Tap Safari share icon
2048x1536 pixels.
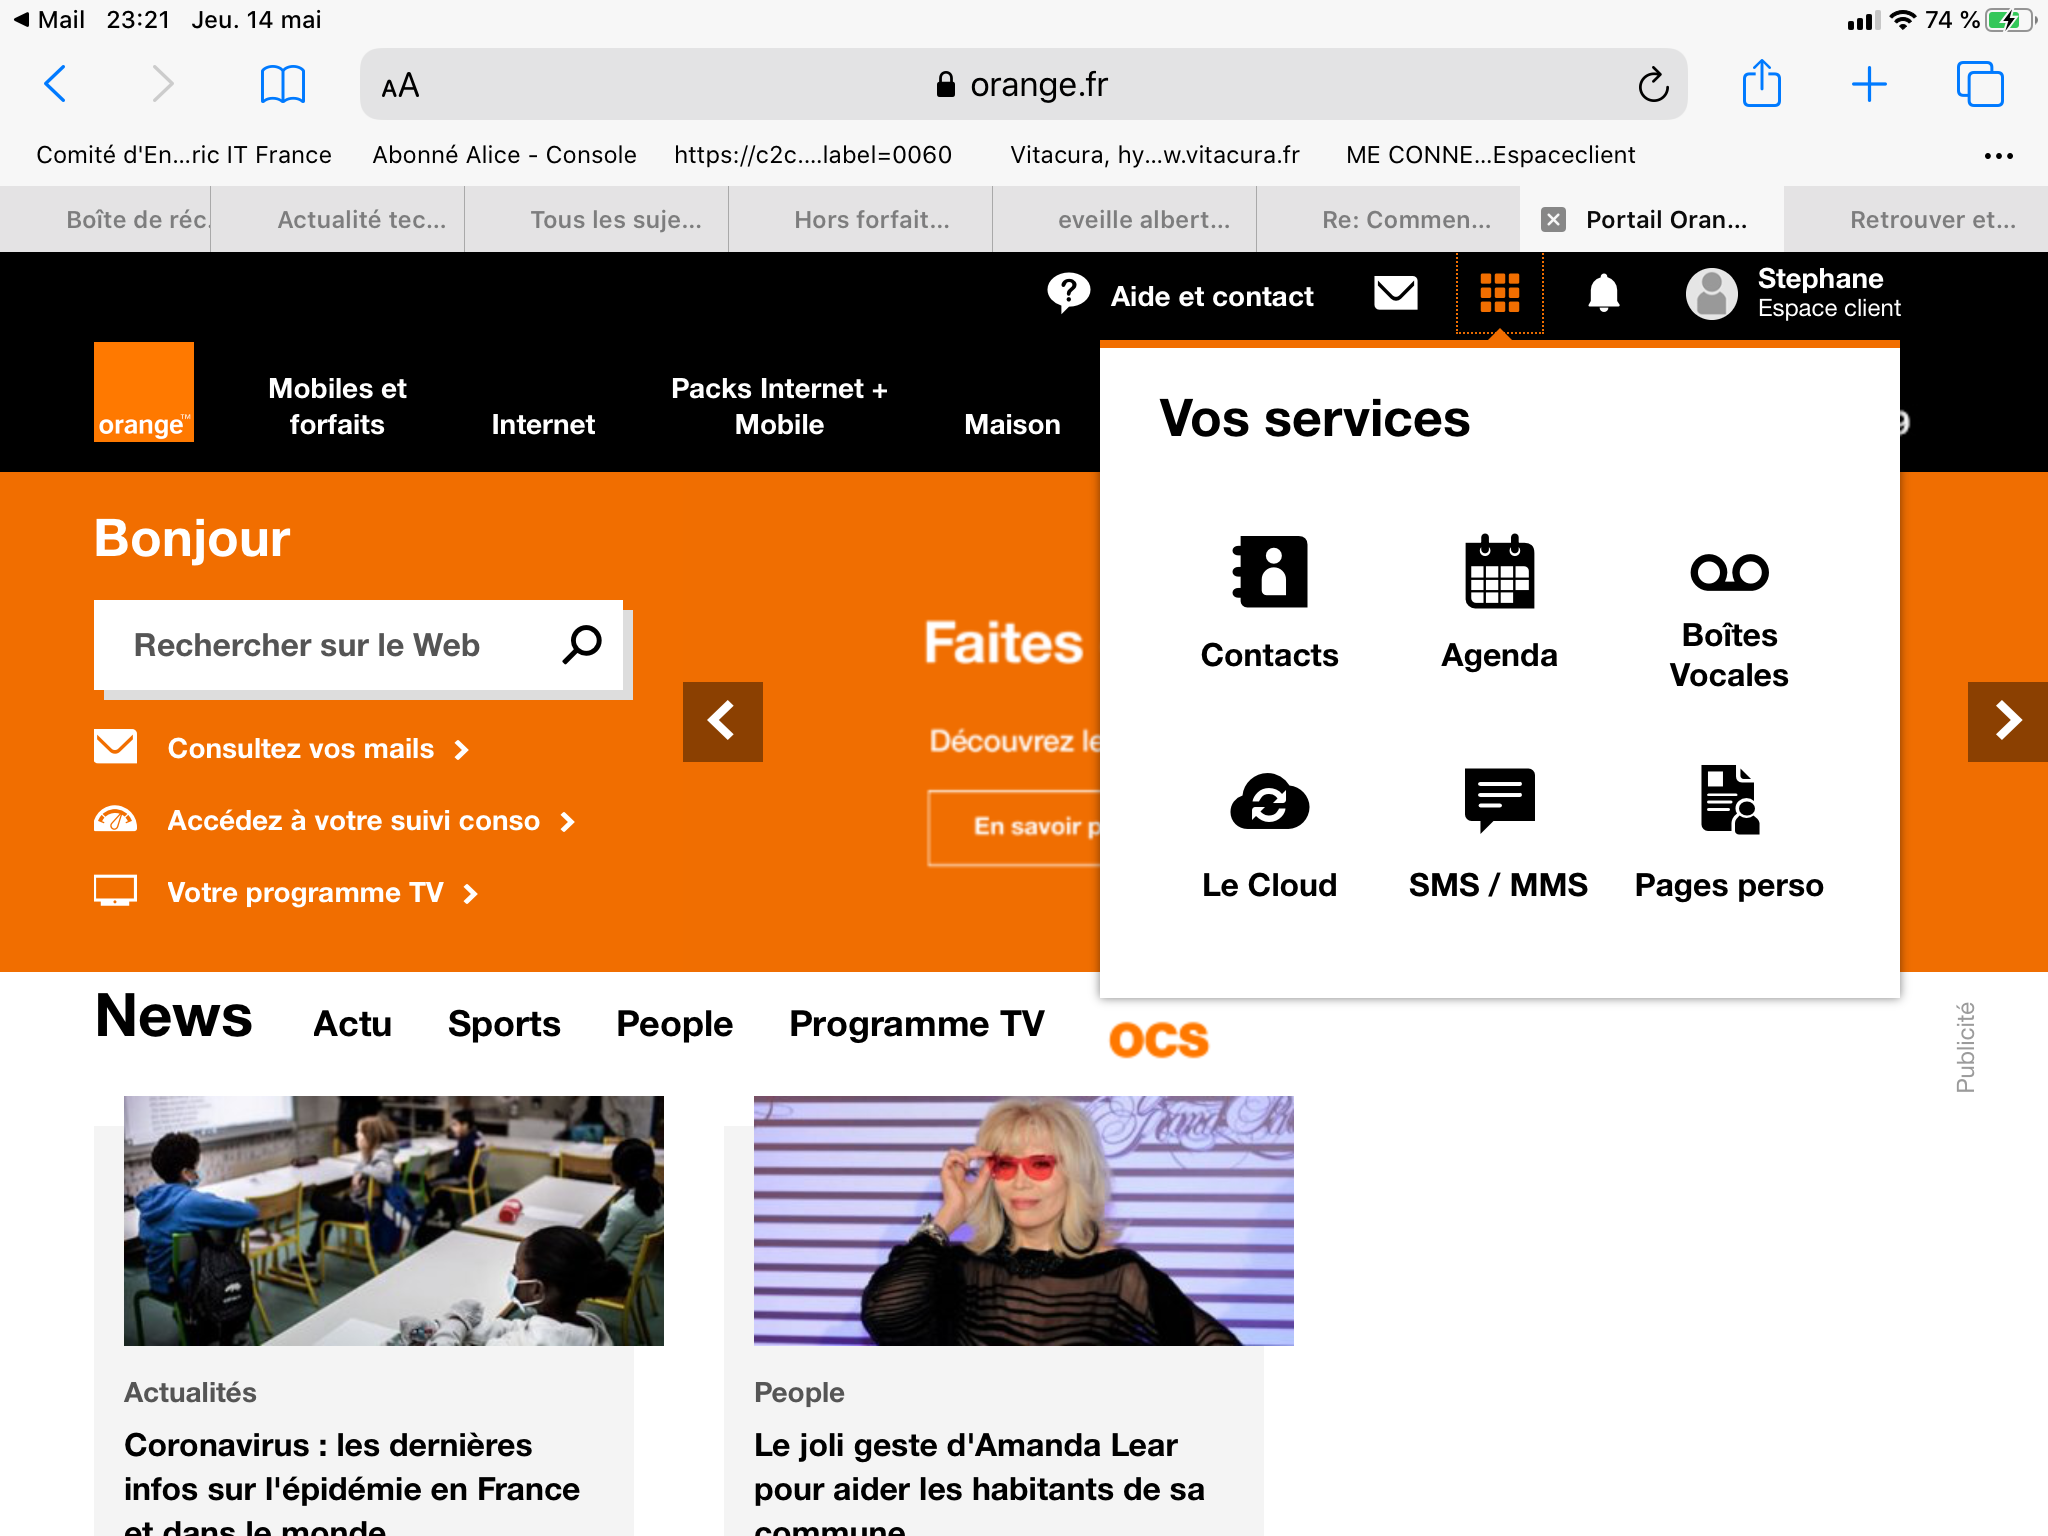1761,85
